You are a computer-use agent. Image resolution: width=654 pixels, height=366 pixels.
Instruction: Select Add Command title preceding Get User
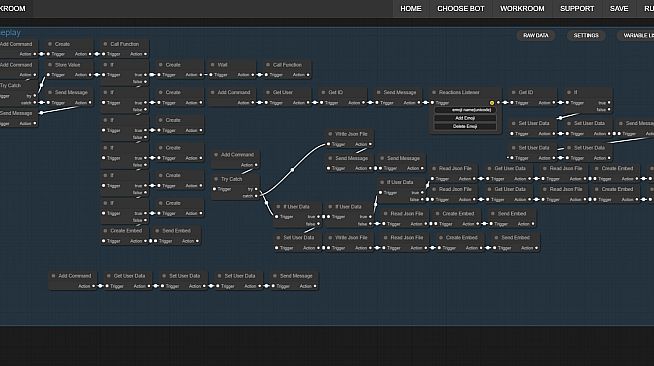234,93
